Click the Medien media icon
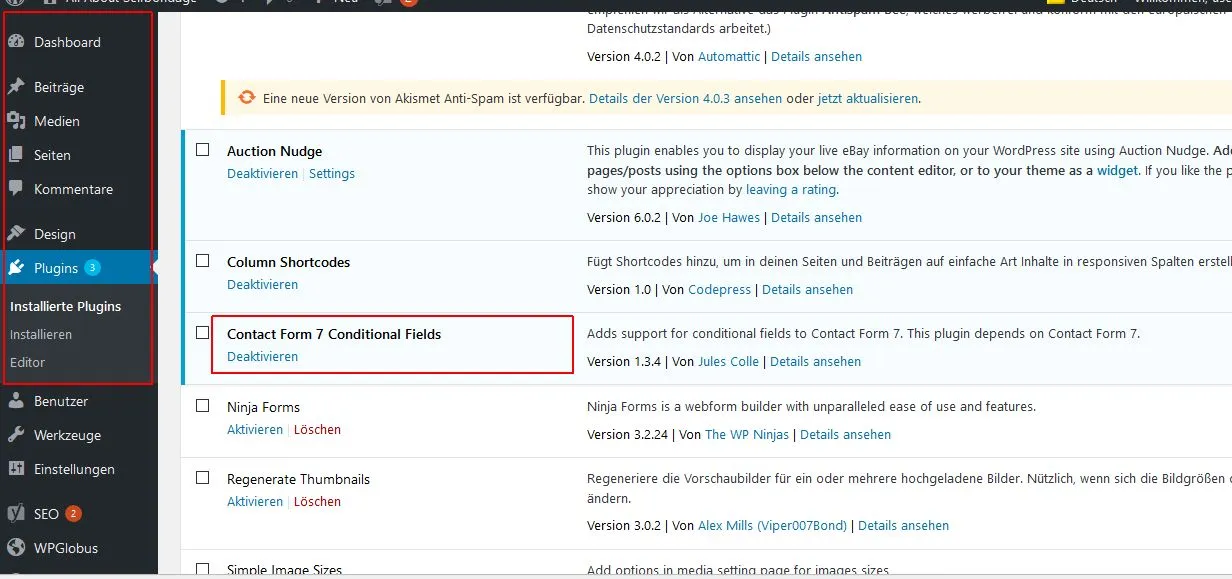Screen dimensions: 1232x579 (x=16, y=121)
